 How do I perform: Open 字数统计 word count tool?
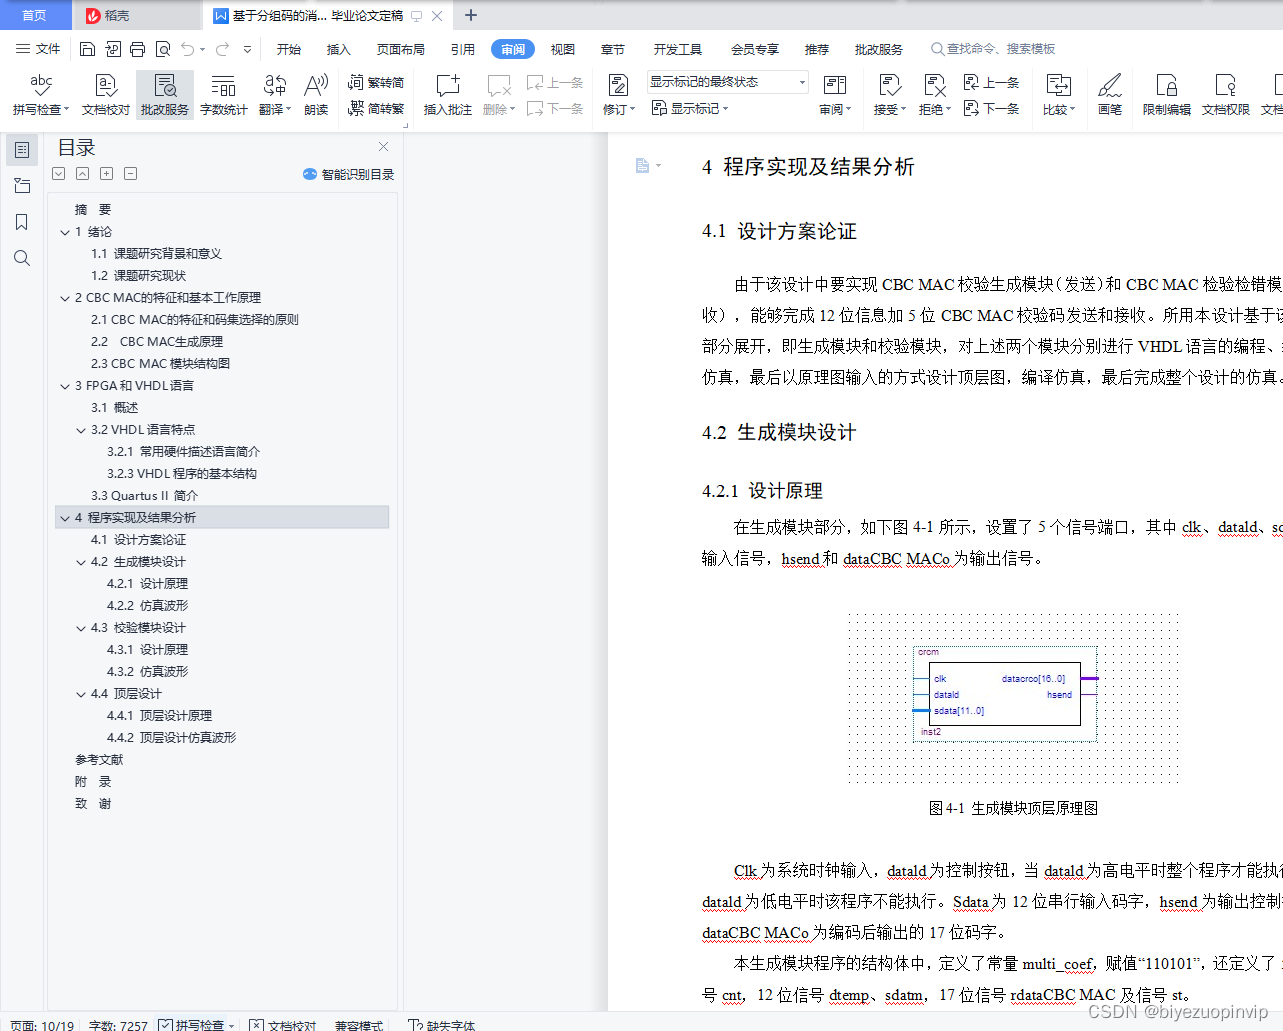223,95
